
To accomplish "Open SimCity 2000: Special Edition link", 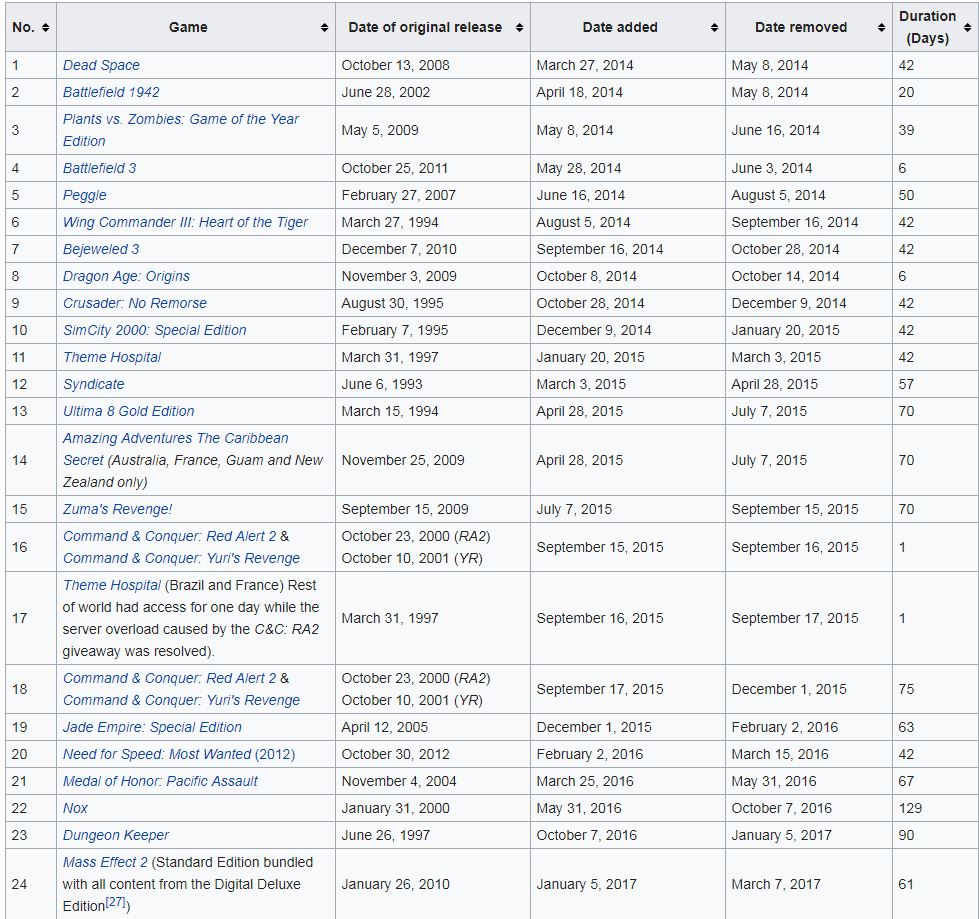I will click(154, 330).
